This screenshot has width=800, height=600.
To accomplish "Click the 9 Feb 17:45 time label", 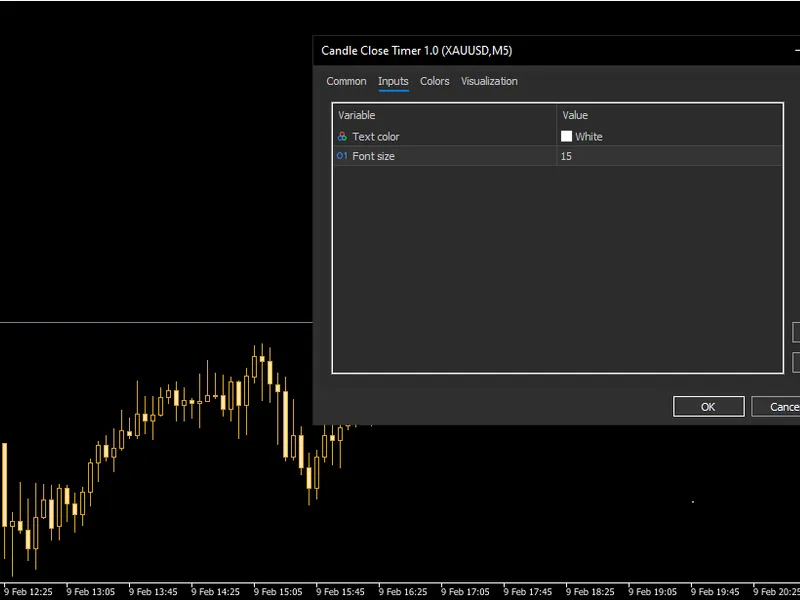I will click(x=528, y=592).
